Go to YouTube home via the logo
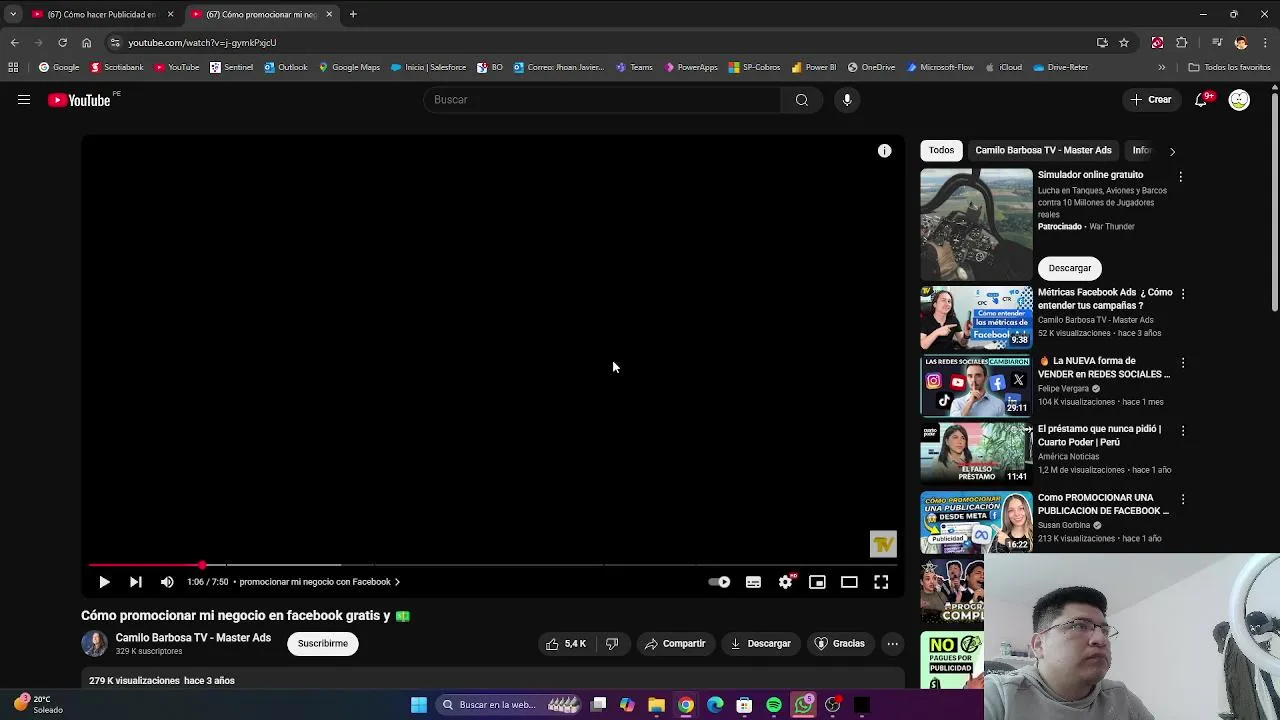 point(80,100)
